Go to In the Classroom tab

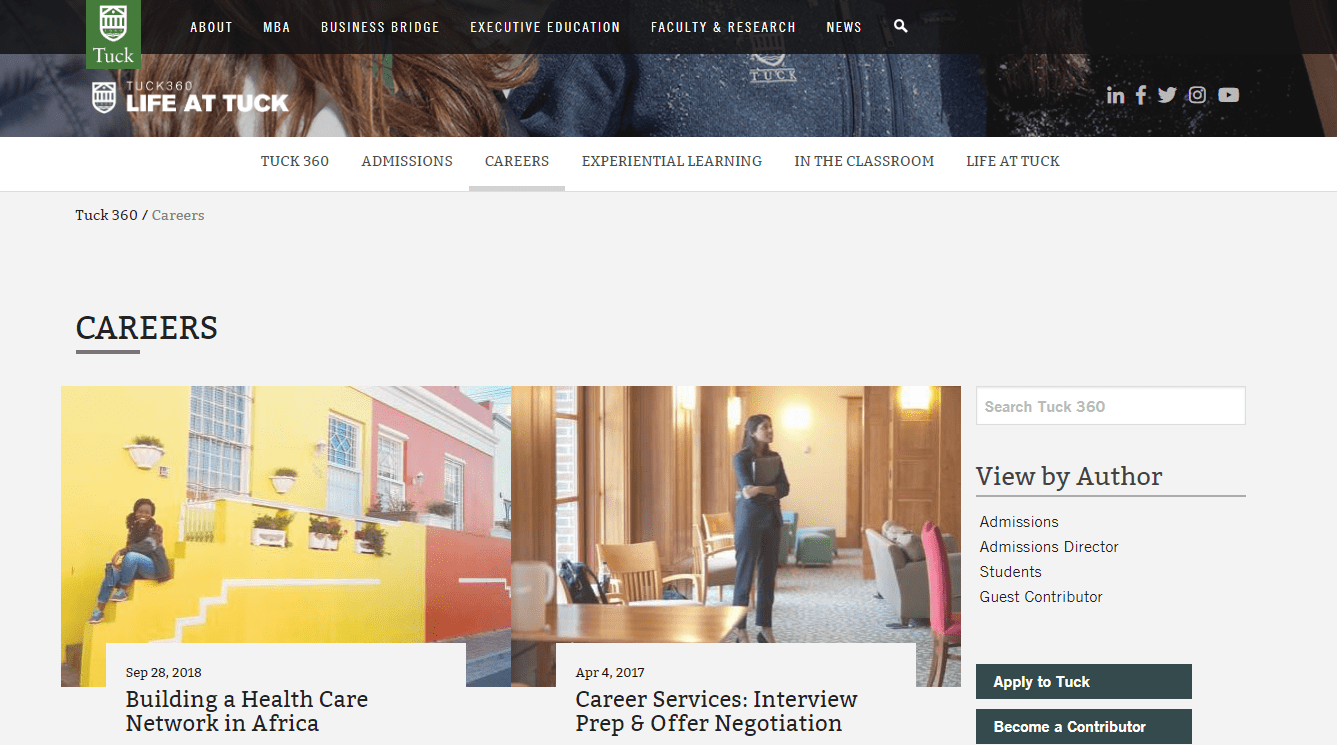coord(864,161)
